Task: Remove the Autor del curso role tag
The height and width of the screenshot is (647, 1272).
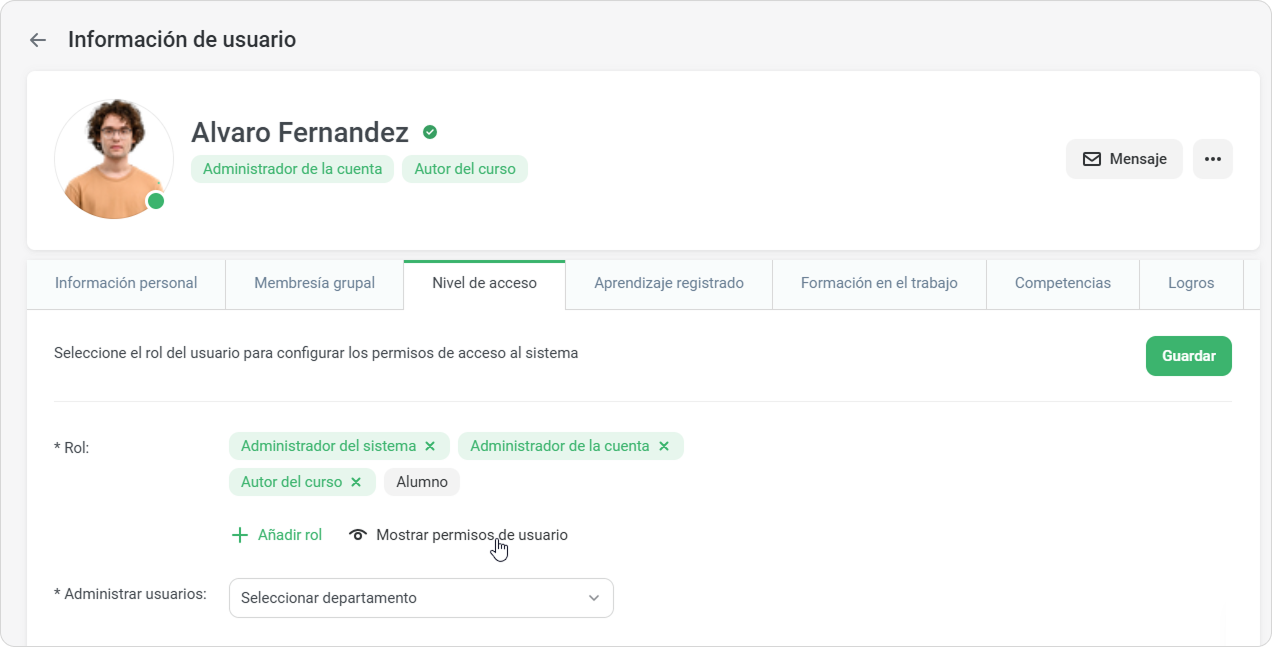Action: point(355,482)
